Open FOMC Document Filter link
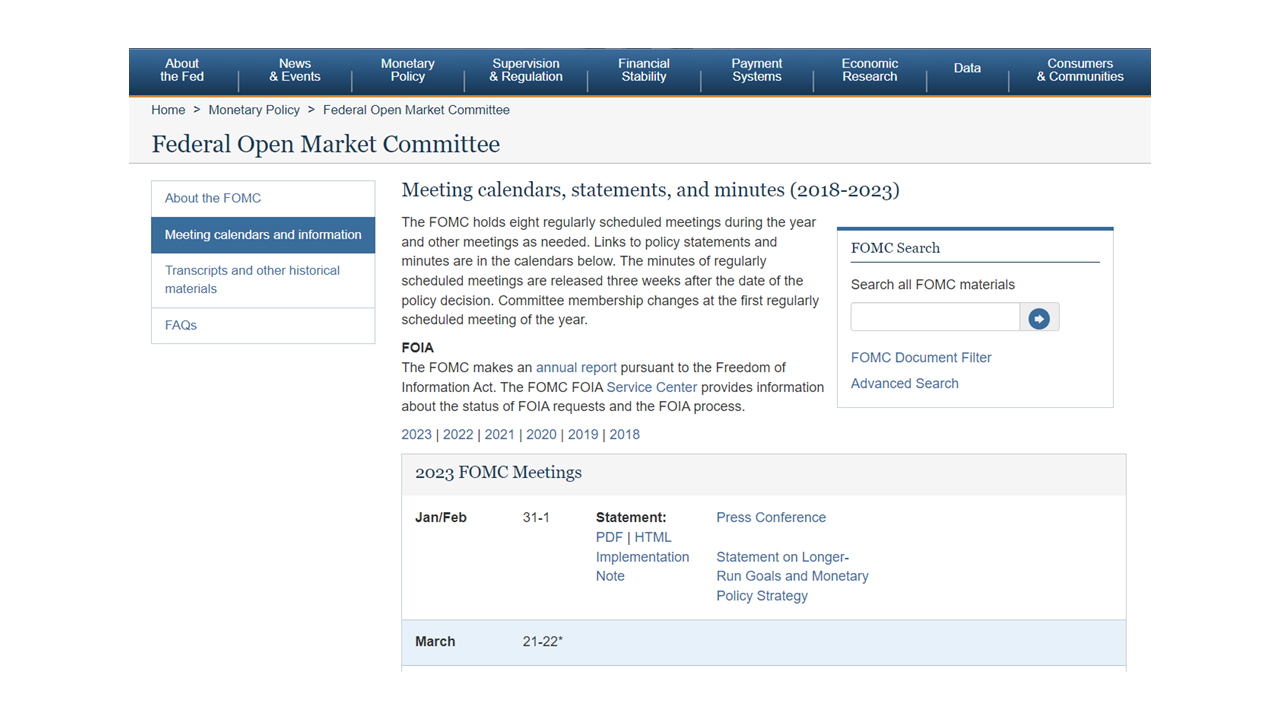This screenshot has height=720, width=1280. pyautogui.click(x=921, y=358)
